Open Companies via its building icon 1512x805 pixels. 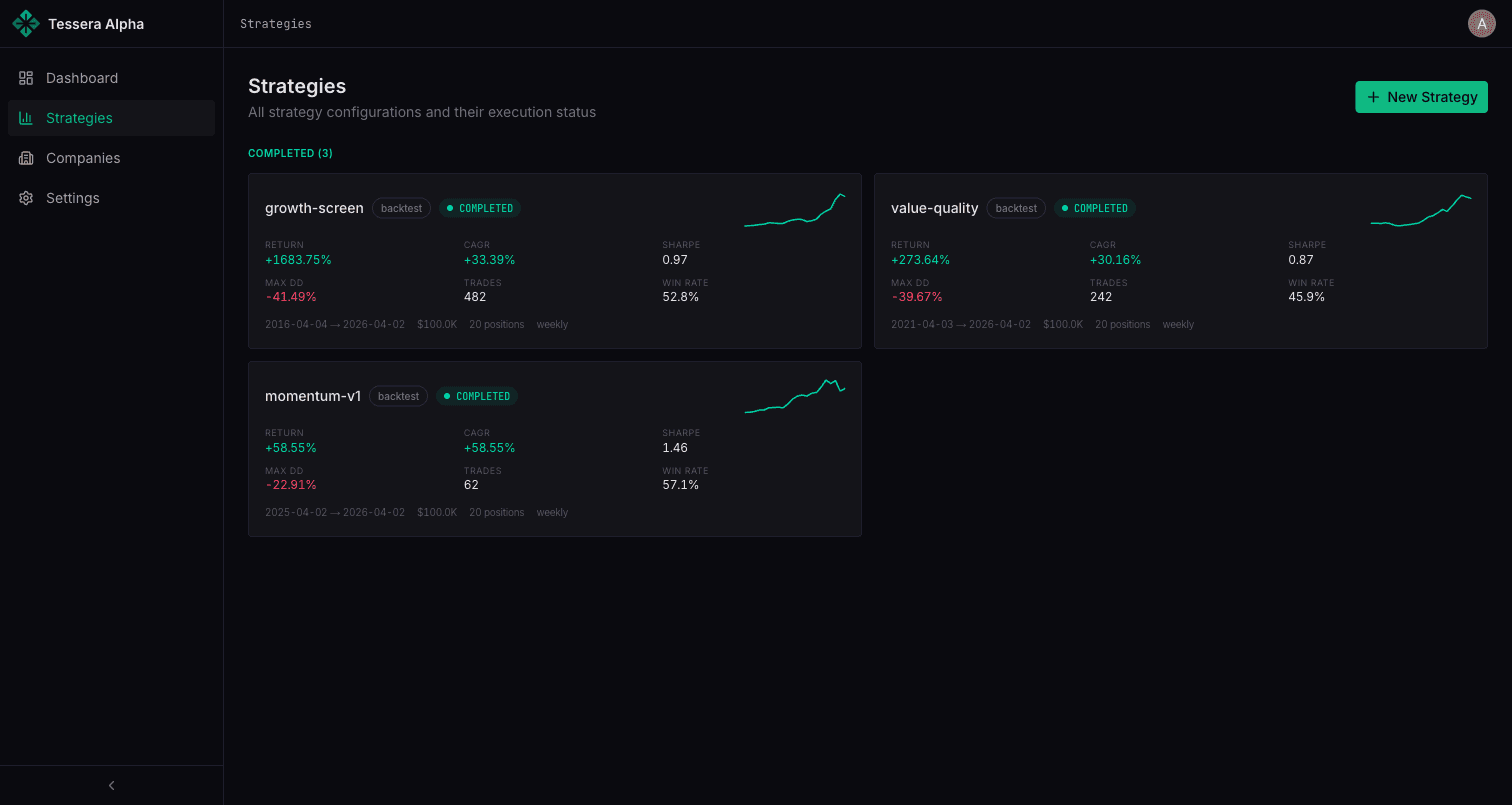pos(26,157)
